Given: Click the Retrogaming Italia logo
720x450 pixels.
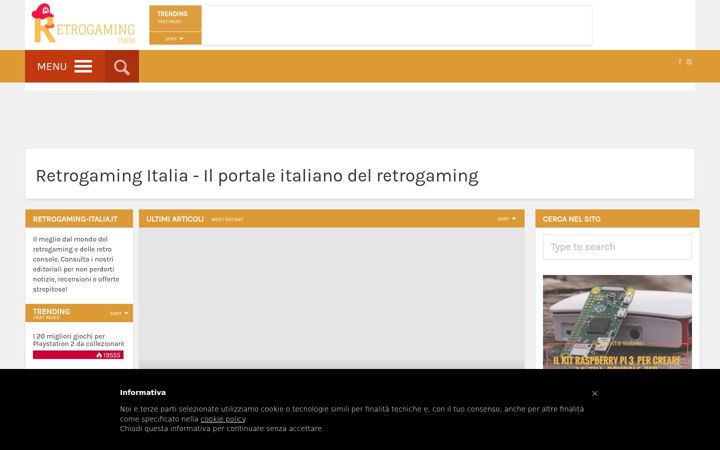Looking at the screenshot, I should coord(83,23).
